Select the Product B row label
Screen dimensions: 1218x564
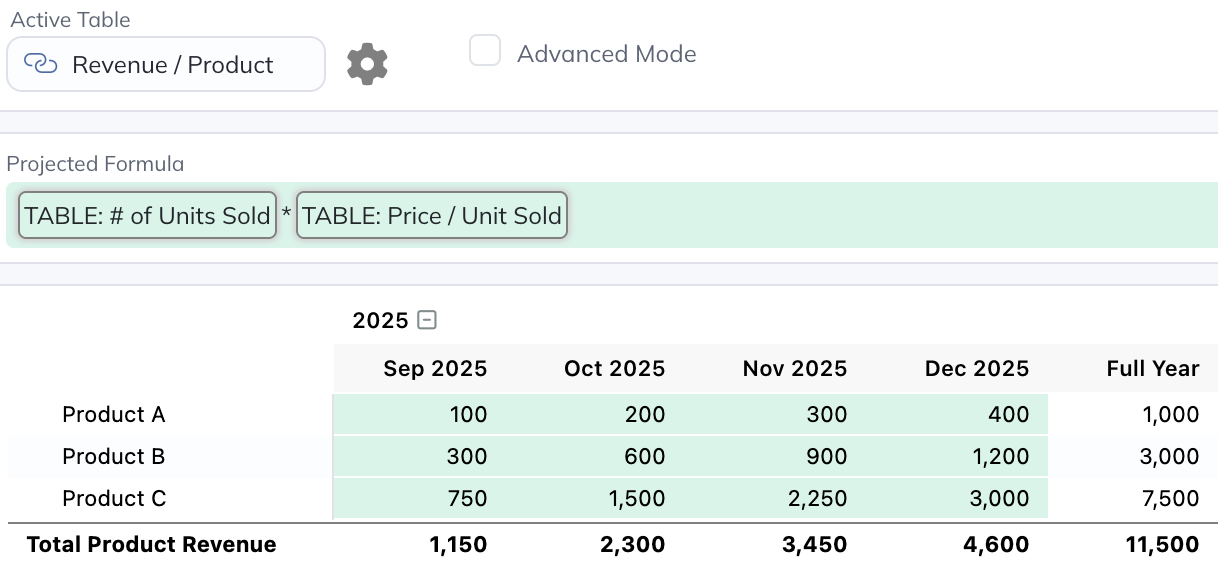(x=113, y=456)
